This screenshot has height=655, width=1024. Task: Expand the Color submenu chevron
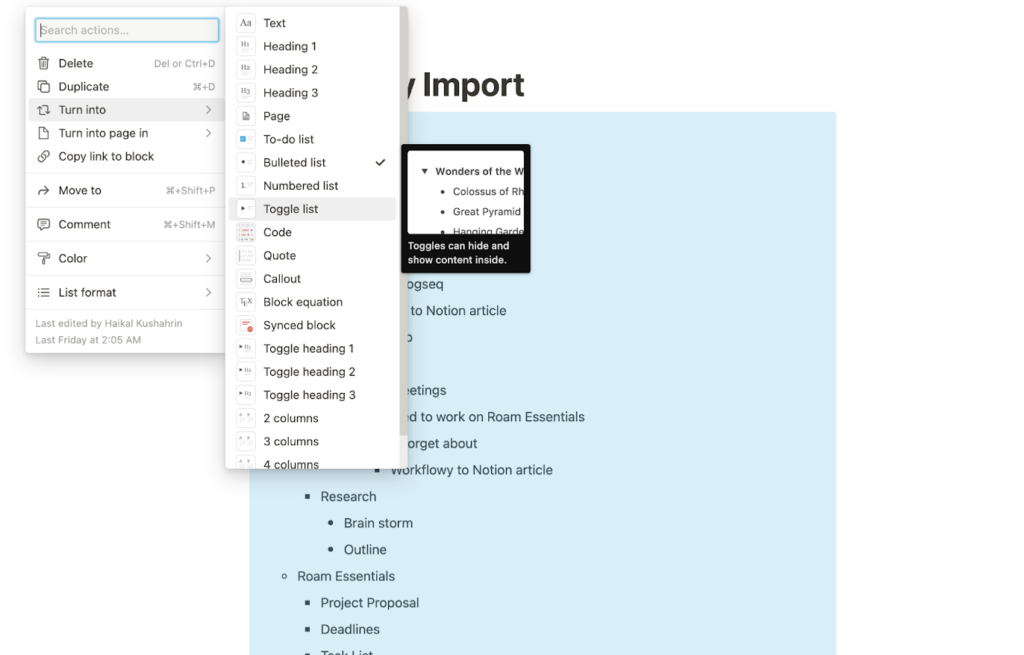click(x=208, y=259)
